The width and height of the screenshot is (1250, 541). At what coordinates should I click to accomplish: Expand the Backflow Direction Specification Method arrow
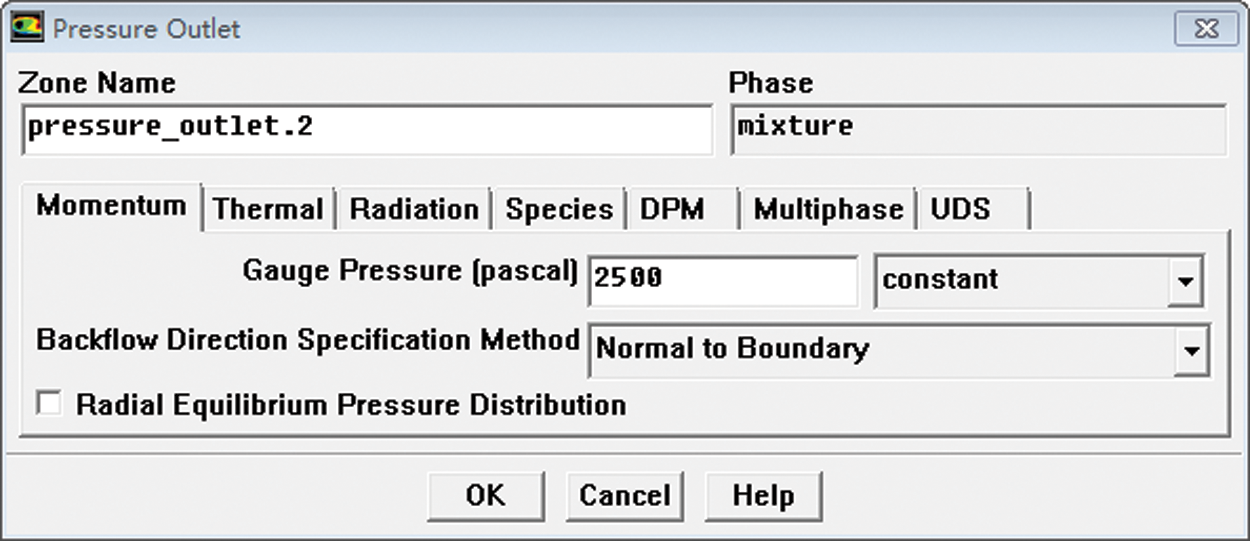point(1189,350)
